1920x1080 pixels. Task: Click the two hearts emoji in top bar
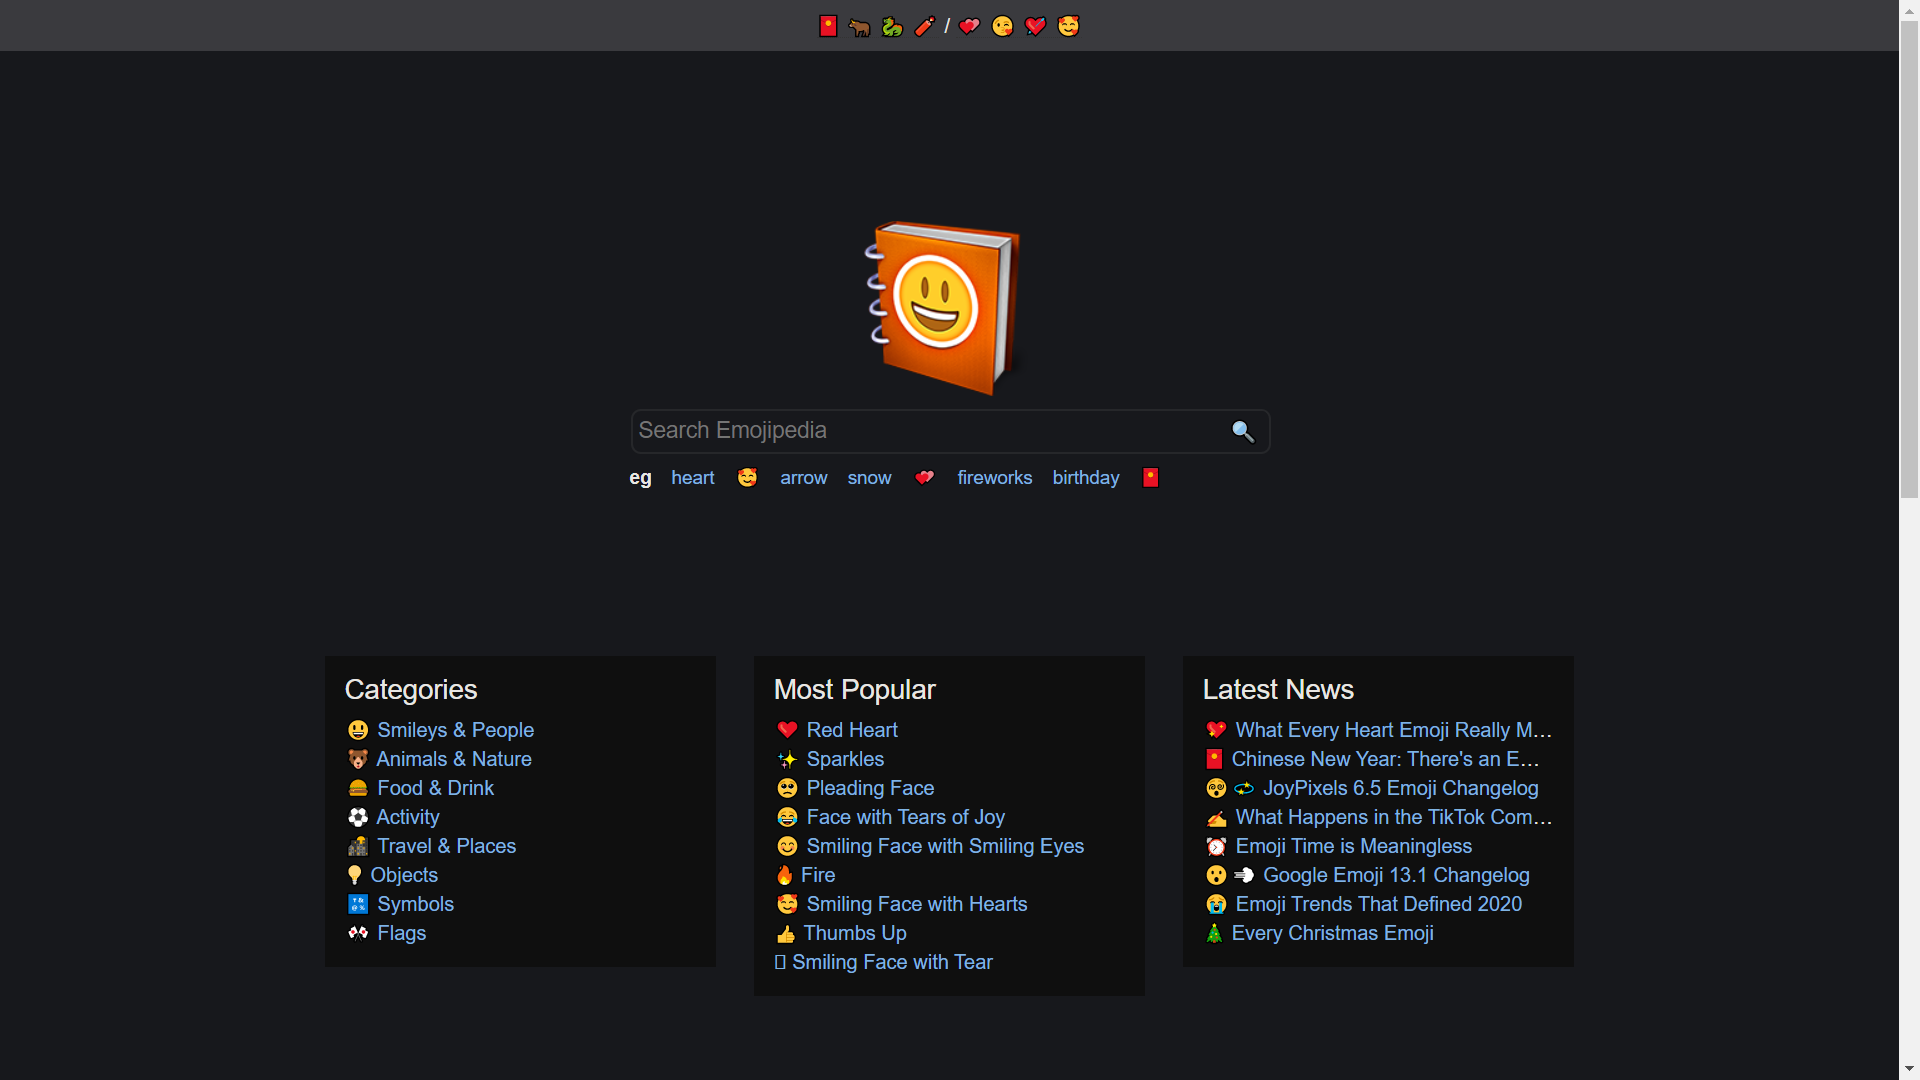pyautogui.click(x=969, y=27)
